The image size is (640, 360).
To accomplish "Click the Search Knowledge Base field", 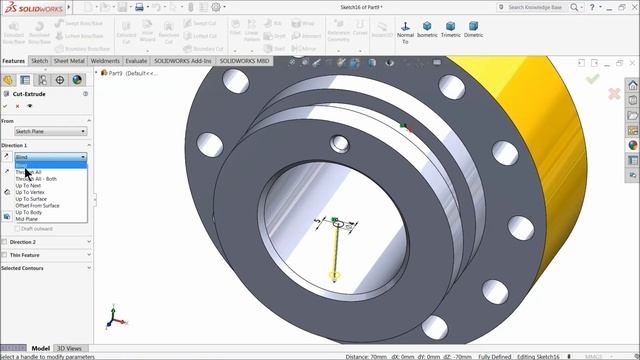I will click(535, 7).
